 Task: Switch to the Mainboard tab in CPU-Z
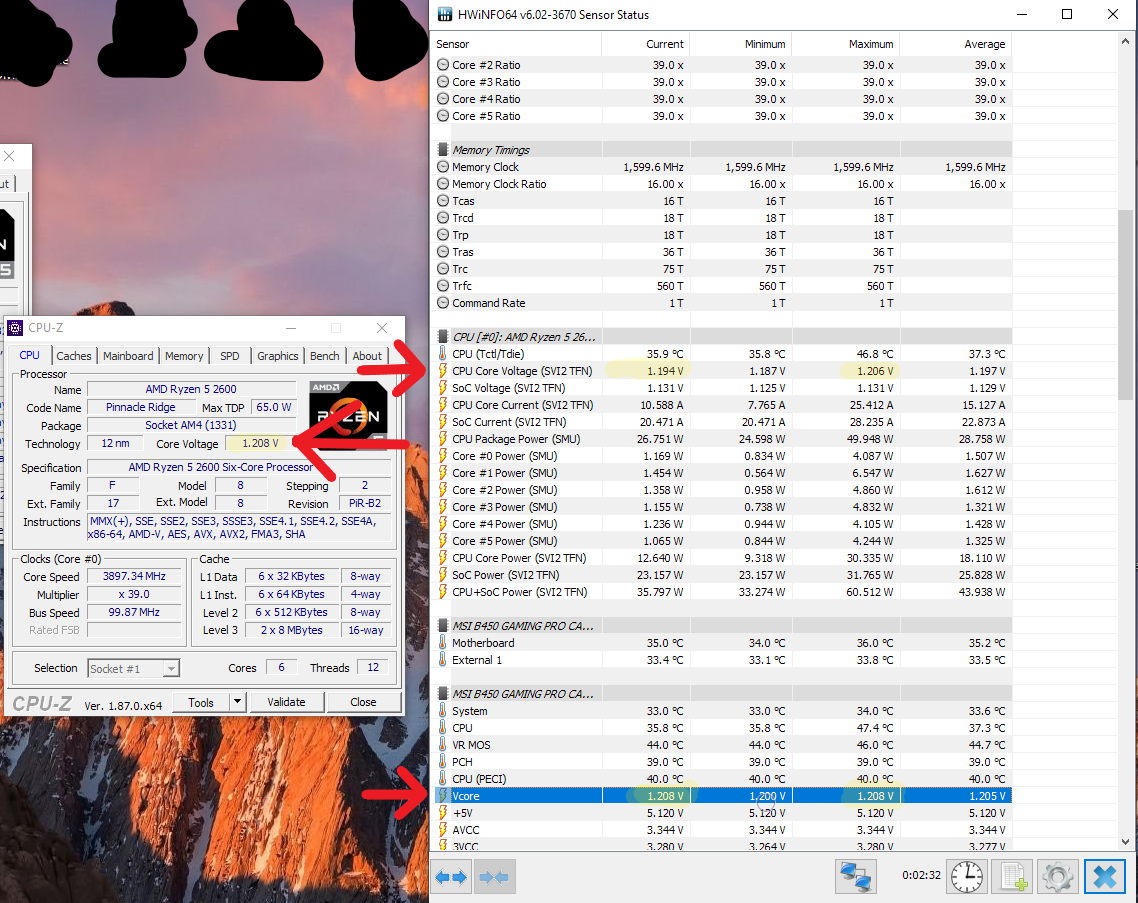point(128,356)
